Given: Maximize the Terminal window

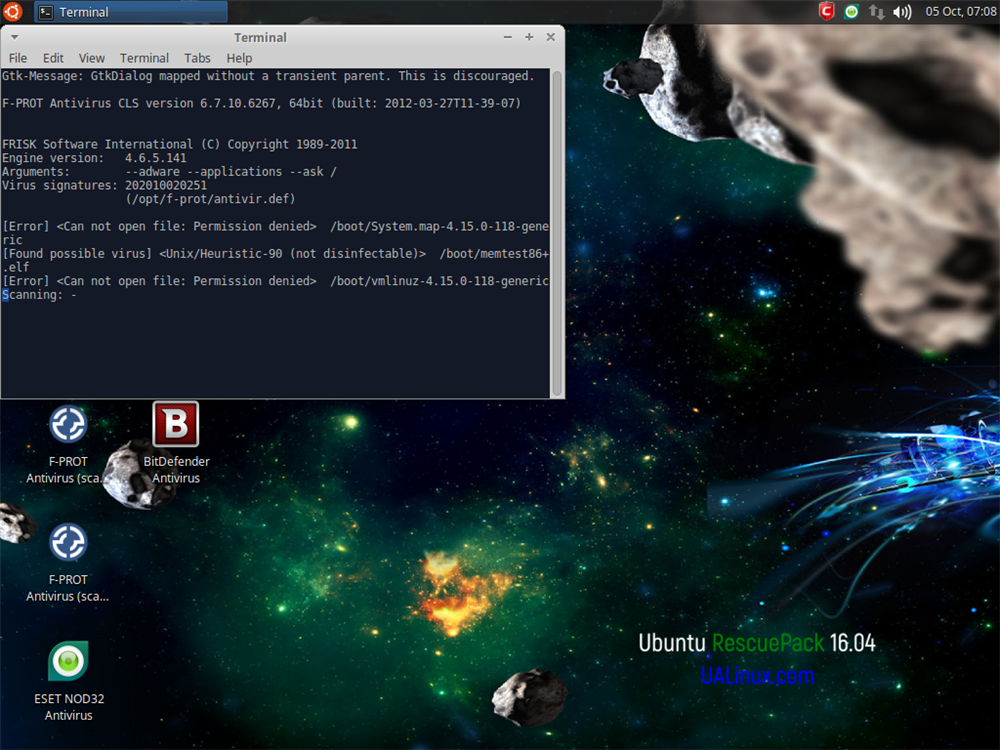Looking at the screenshot, I should pos(529,37).
